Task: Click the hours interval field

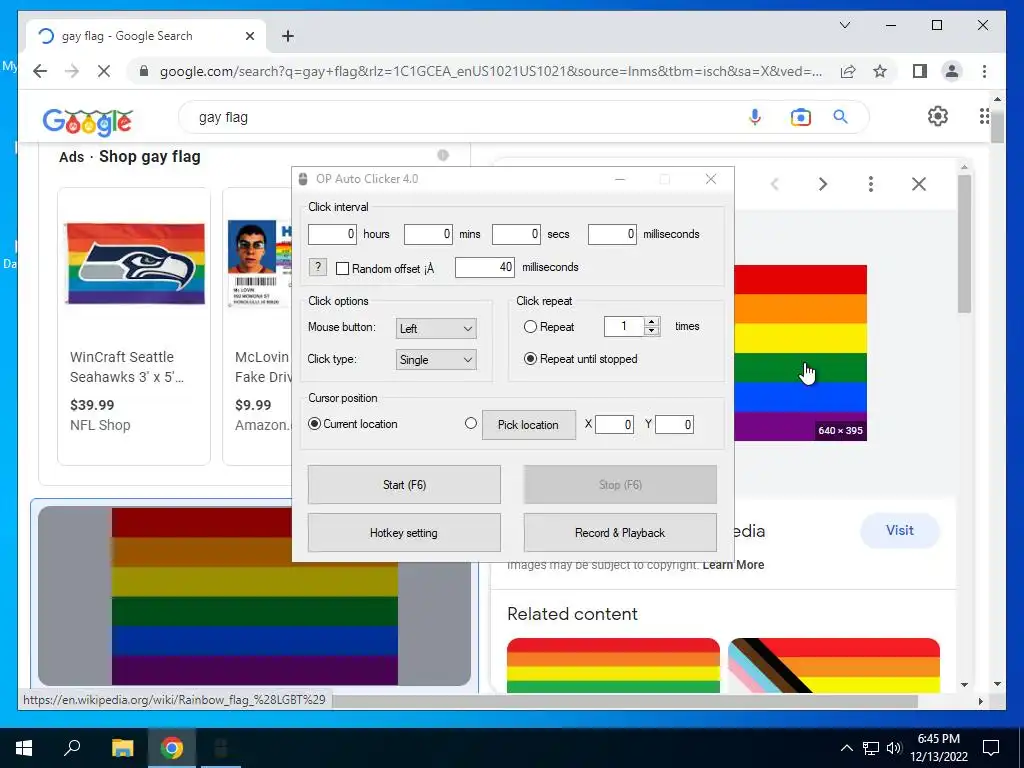Action: pyautogui.click(x=332, y=234)
